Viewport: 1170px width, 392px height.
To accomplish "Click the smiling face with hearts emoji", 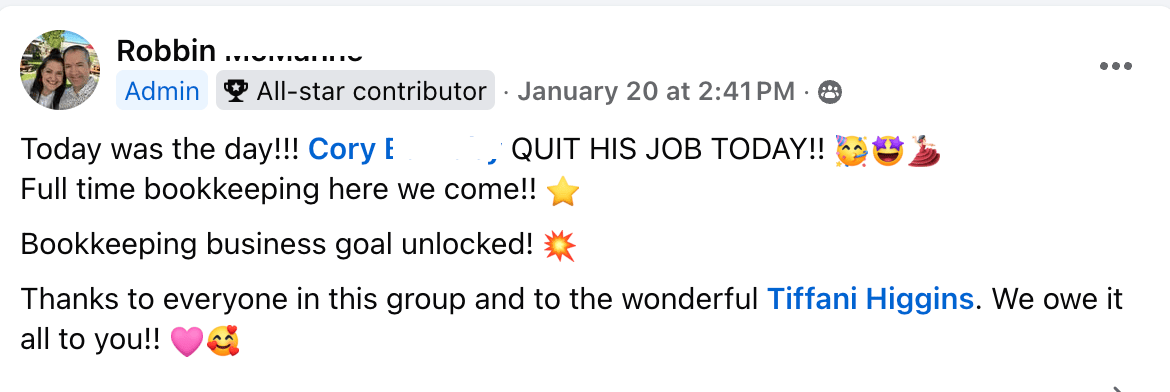I will (x=223, y=341).
